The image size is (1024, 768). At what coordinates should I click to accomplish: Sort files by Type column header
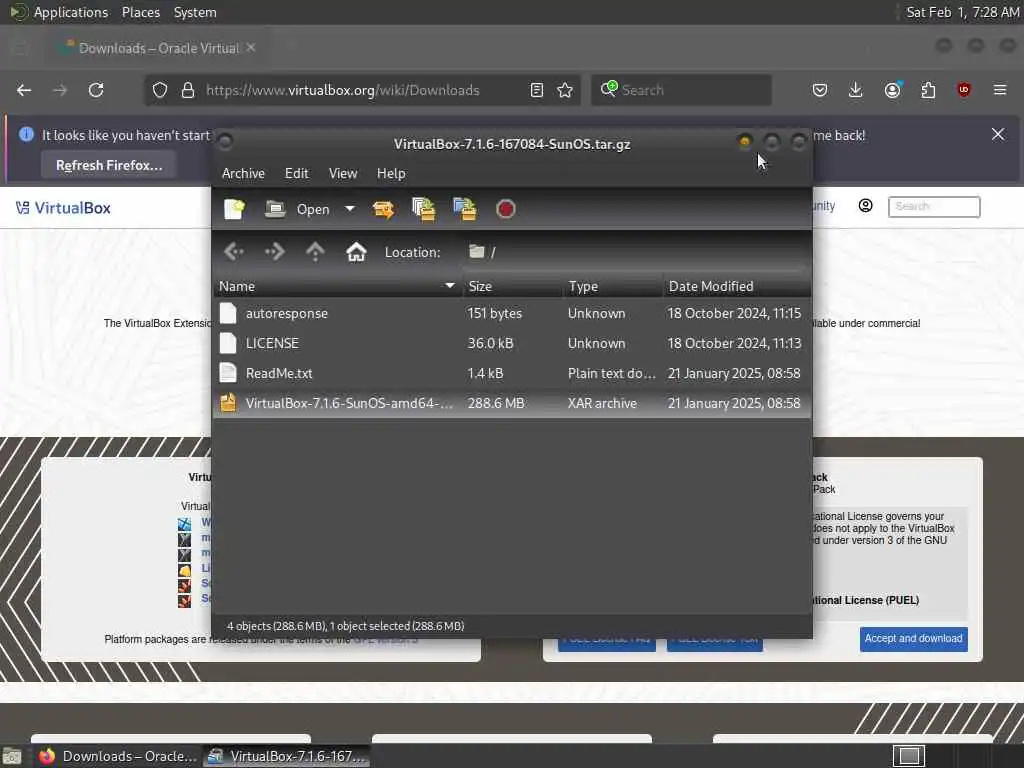click(x=613, y=286)
